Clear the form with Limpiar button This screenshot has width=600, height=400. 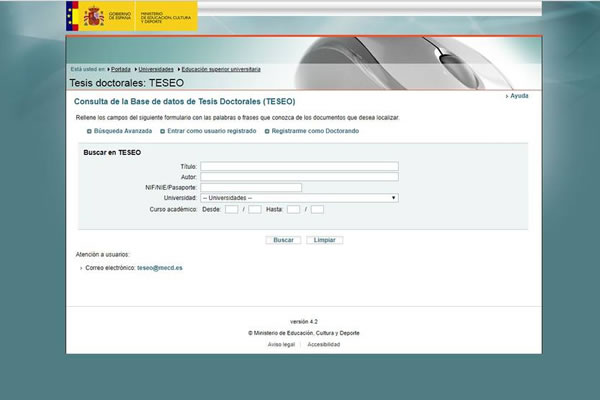[x=324, y=240]
